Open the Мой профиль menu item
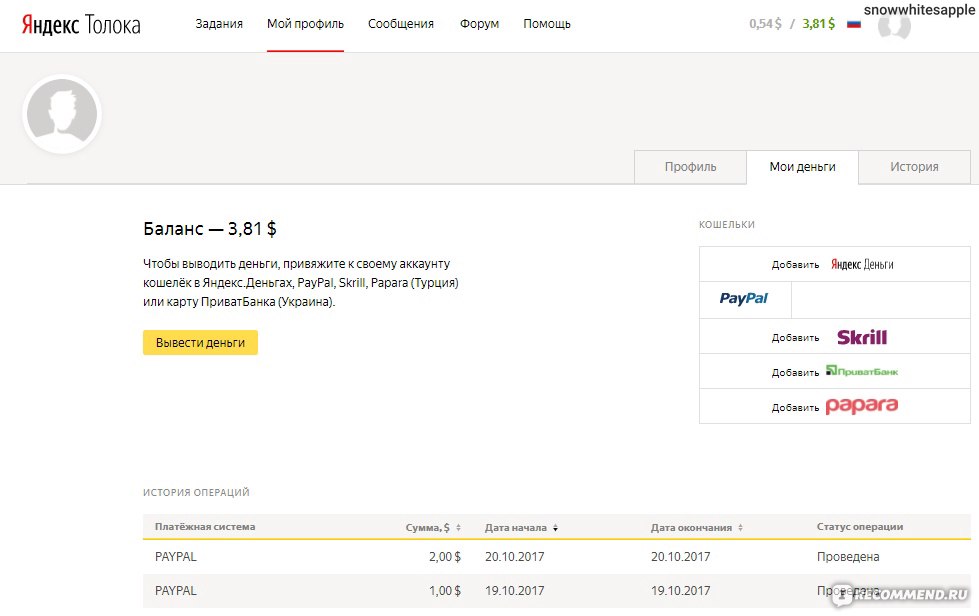This screenshot has height=616, width=979. [x=305, y=24]
